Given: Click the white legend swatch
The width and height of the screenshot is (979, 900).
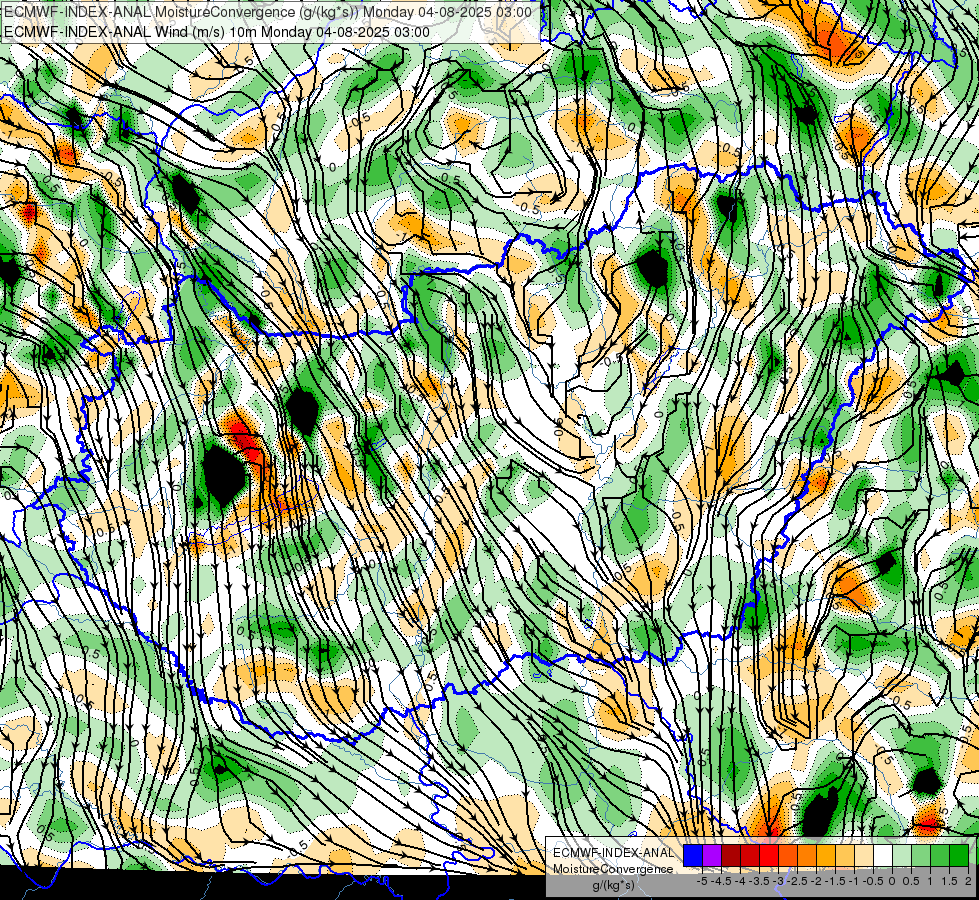Looking at the screenshot, I should pos(883,855).
